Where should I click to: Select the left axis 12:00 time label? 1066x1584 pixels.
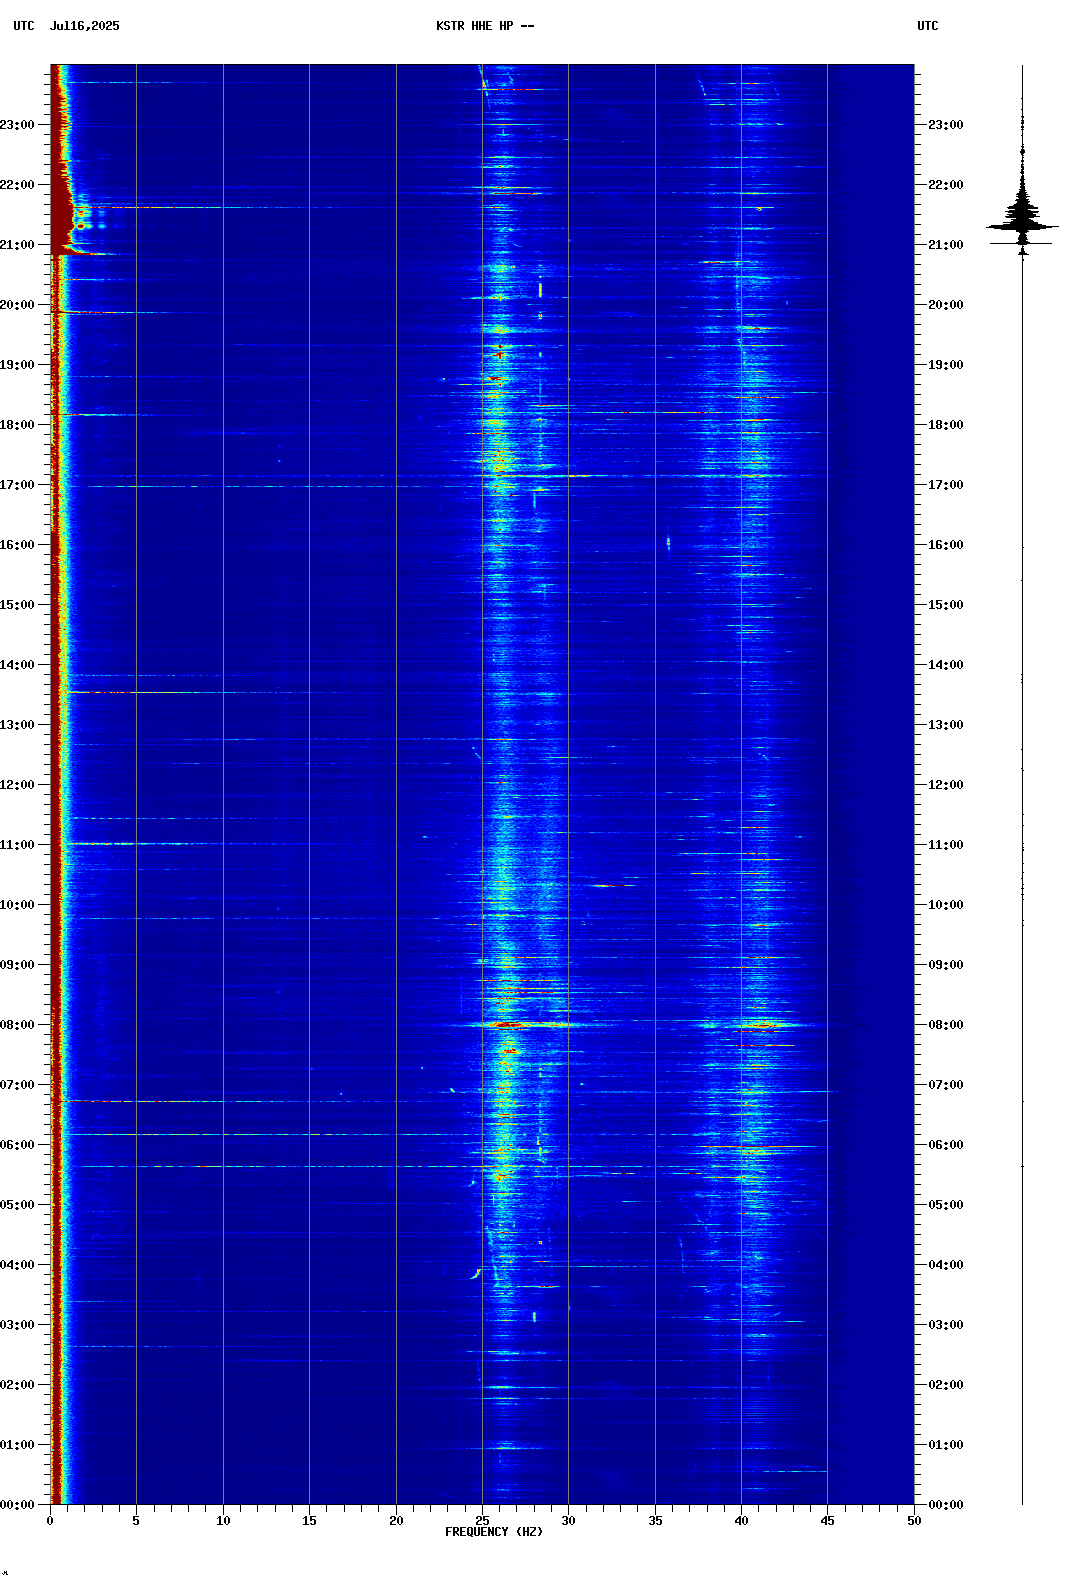click(x=17, y=785)
